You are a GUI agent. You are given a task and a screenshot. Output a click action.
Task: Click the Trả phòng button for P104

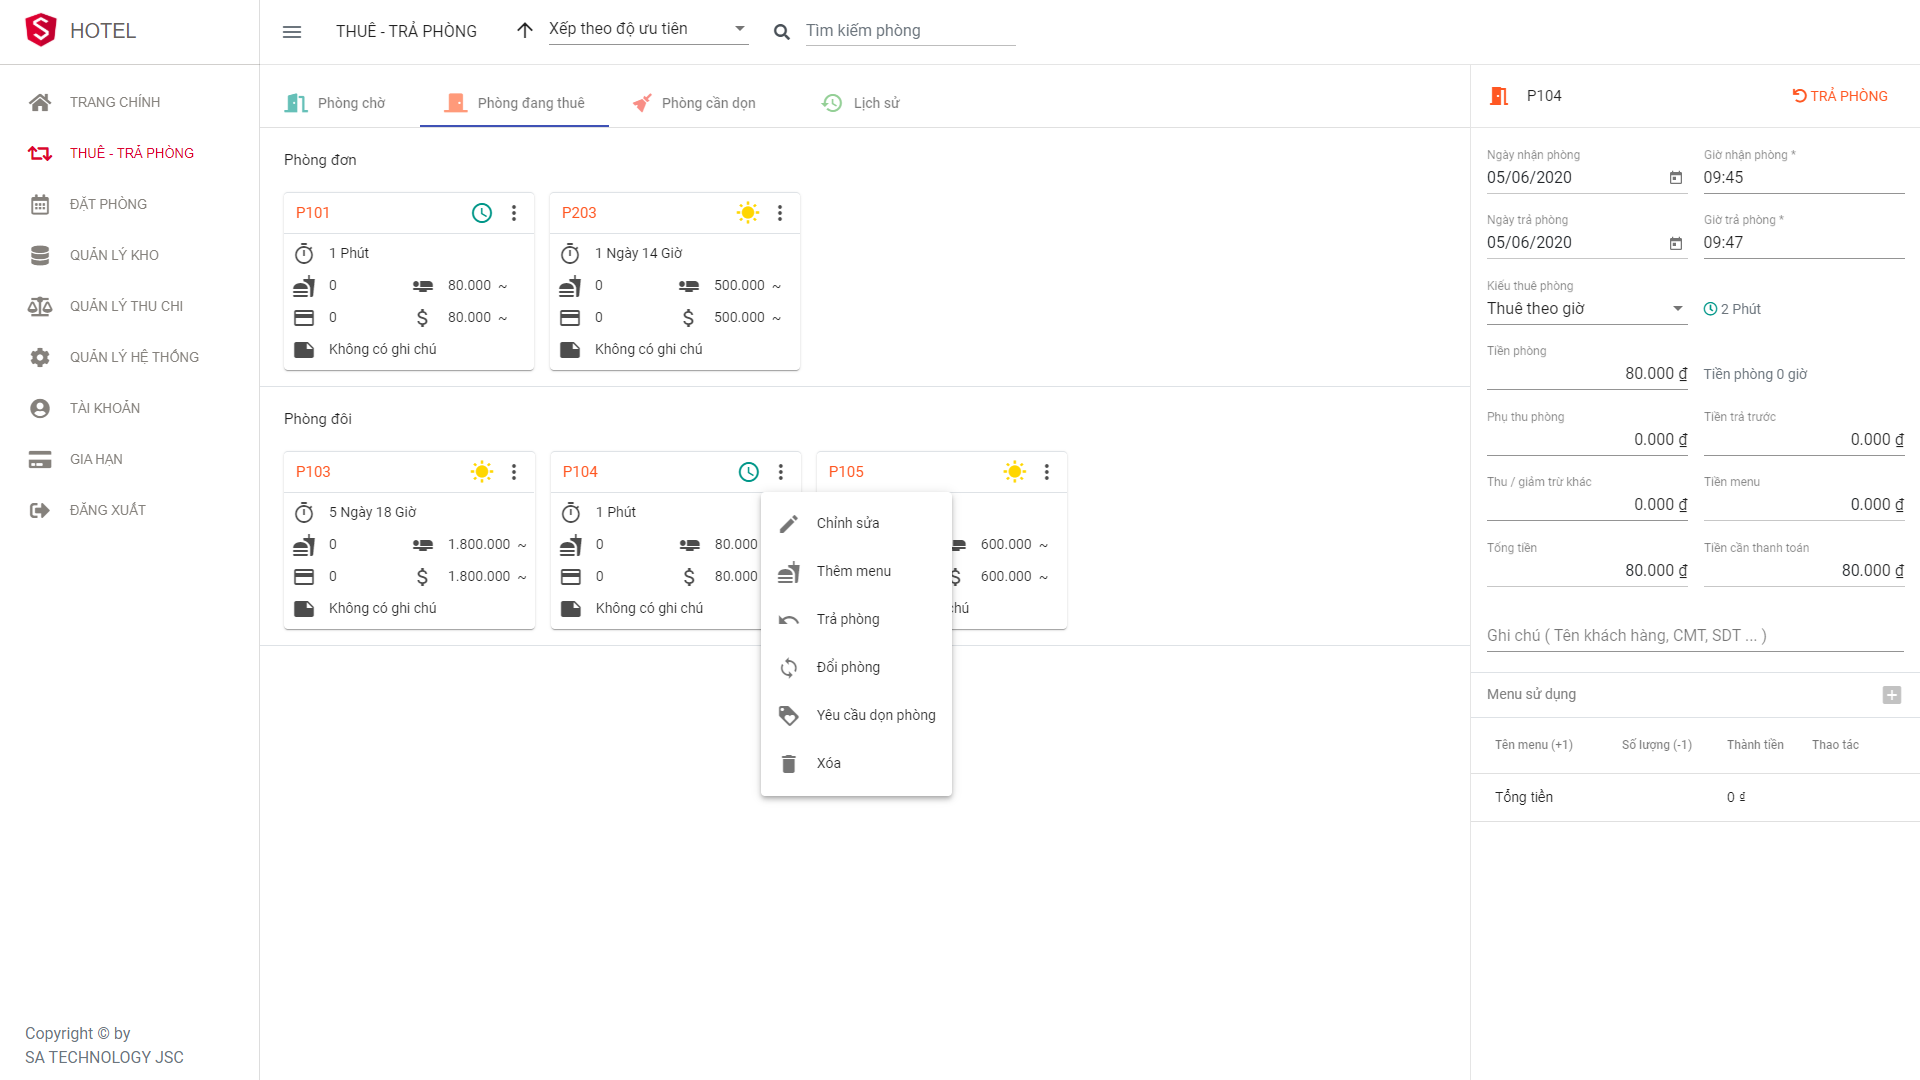pyautogui.click(x=1840, y=96)
